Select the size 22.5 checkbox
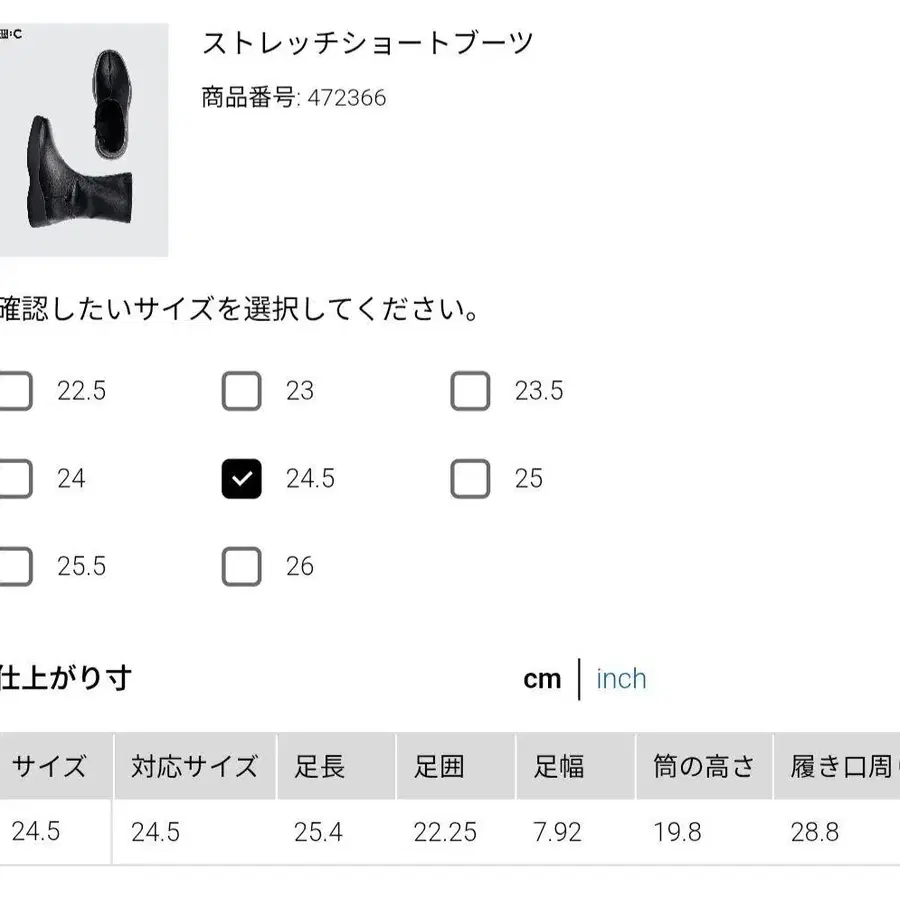Viewport: 900px width, 900px height. click(12, 391)
